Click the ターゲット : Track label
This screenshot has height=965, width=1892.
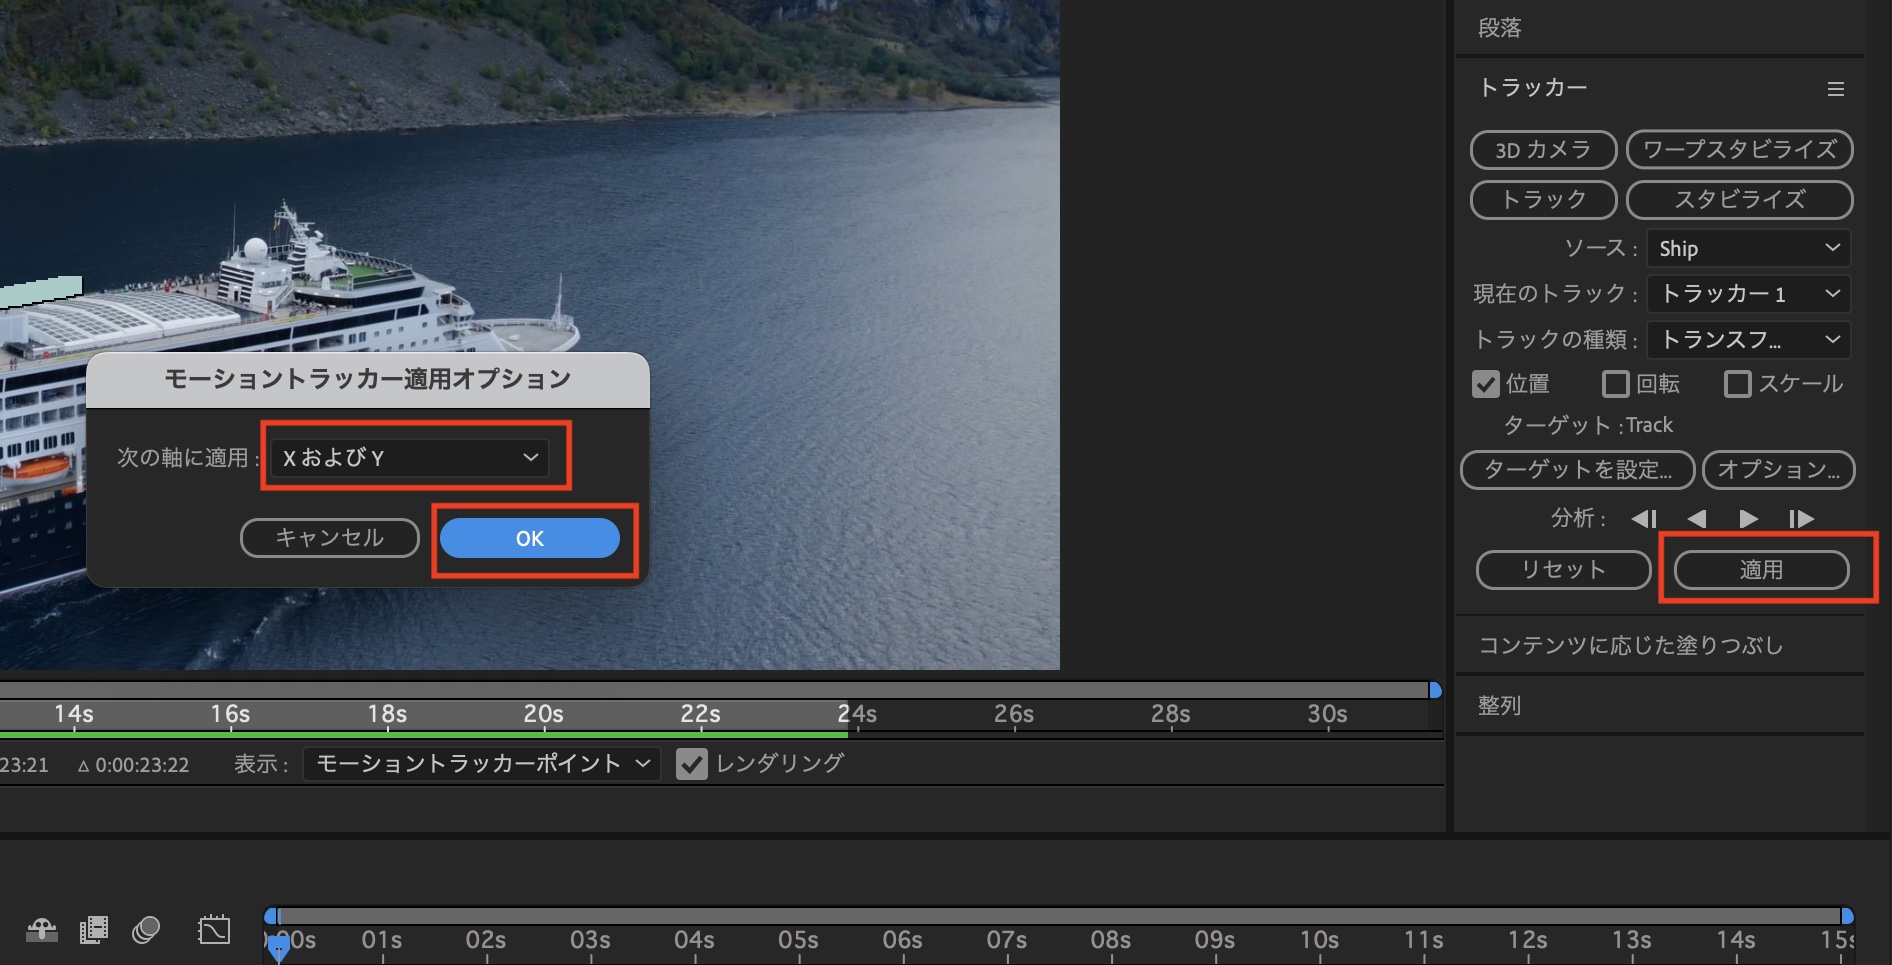point(1588,425)
